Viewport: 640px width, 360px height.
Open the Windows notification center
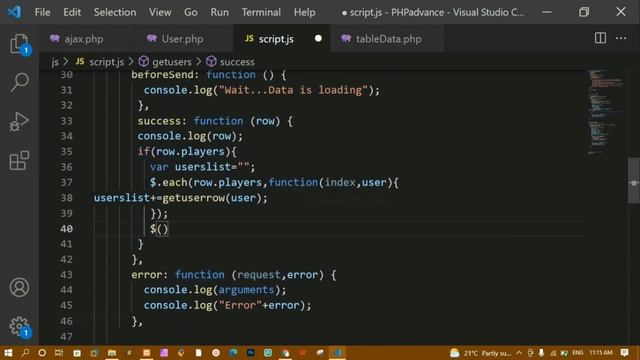coord(624,353)
